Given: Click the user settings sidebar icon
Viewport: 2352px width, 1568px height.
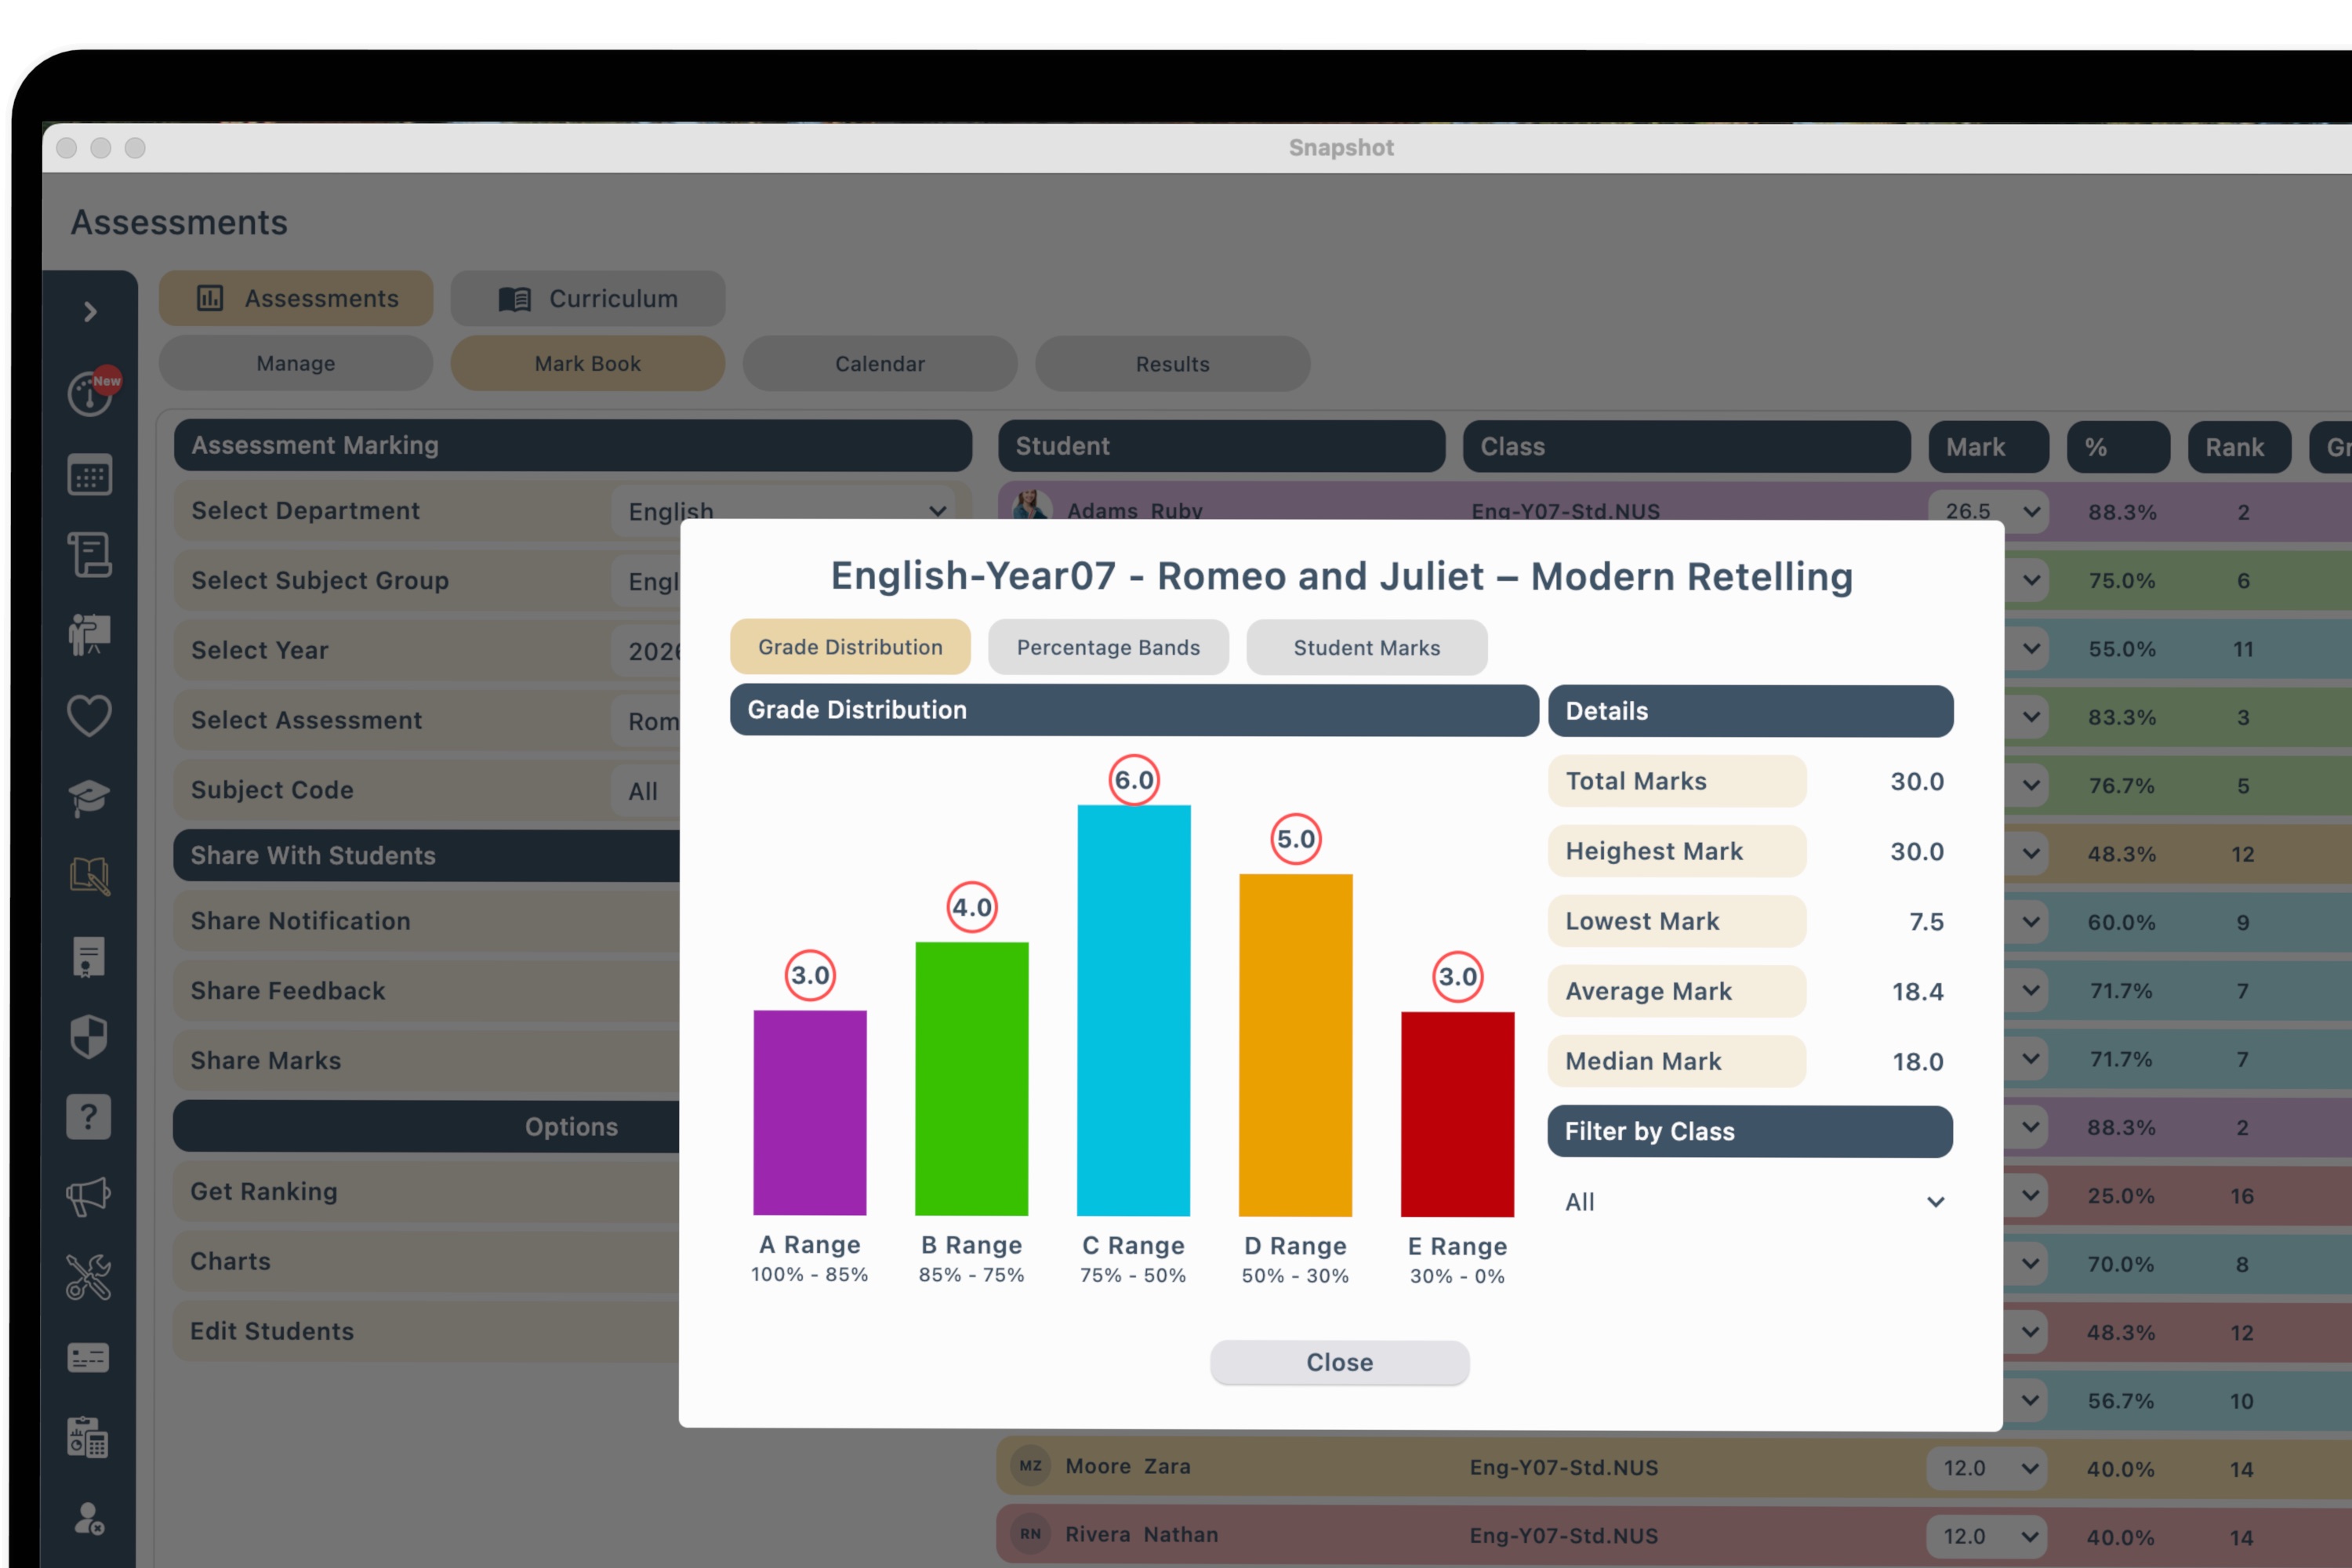Looking at the screenshot, I should coord(88,1519).
